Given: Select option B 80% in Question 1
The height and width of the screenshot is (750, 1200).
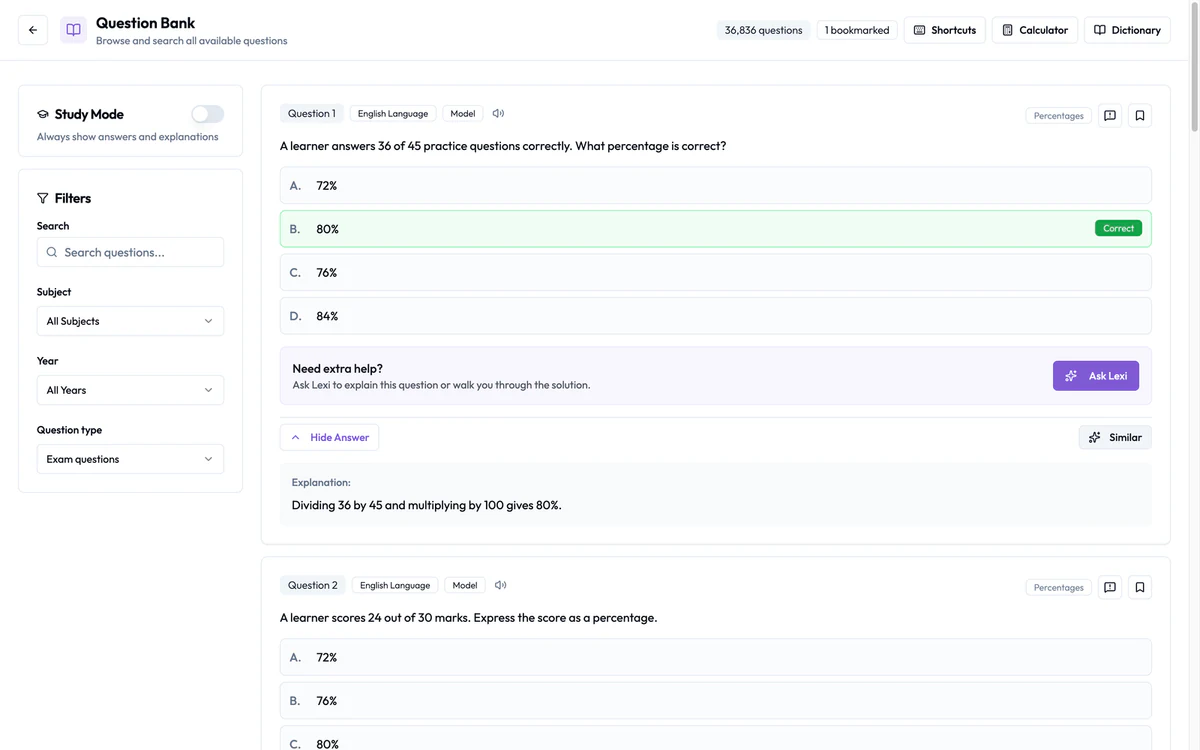Looking at the screenshot, I should pyautogui.click(x=716, y=229).
